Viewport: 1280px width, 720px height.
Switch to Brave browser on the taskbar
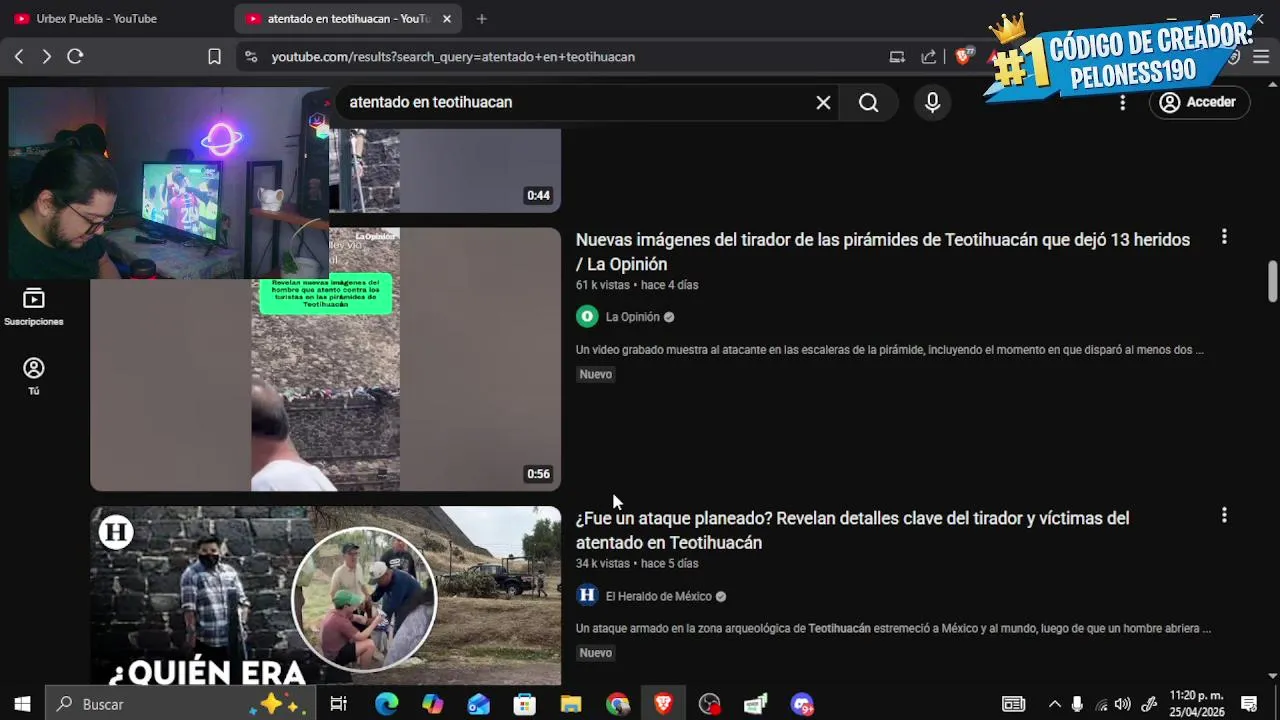(x=663, y=704)
